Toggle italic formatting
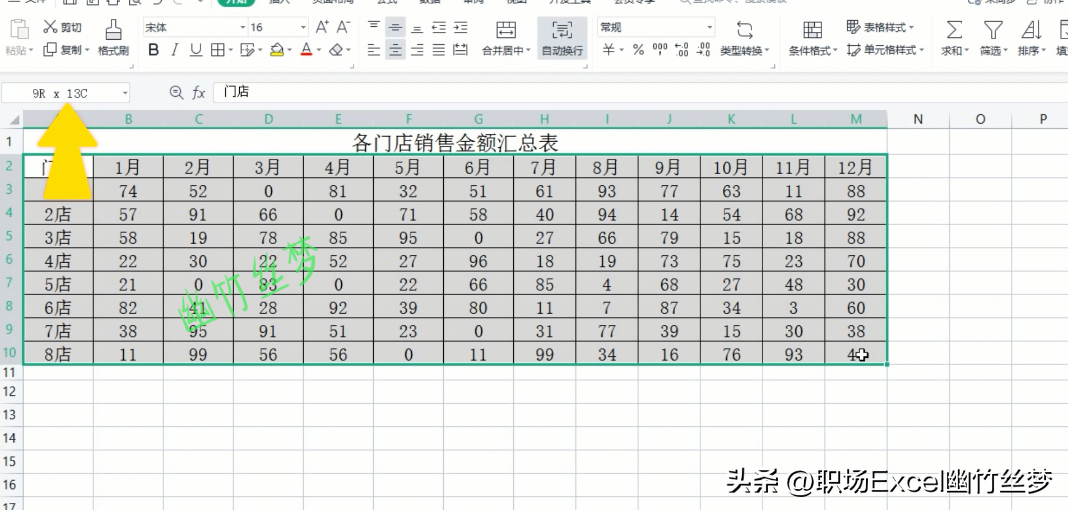1068x510 pixels. tap(174, 50)
